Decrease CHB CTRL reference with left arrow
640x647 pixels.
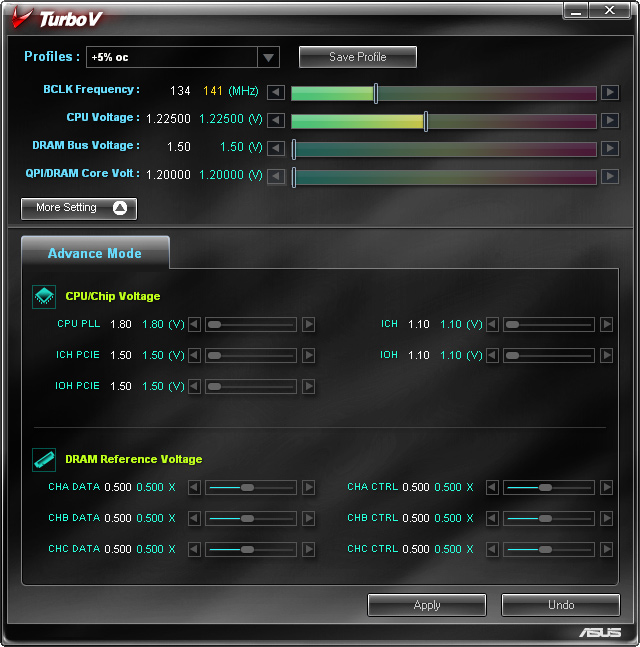[492, 518]
